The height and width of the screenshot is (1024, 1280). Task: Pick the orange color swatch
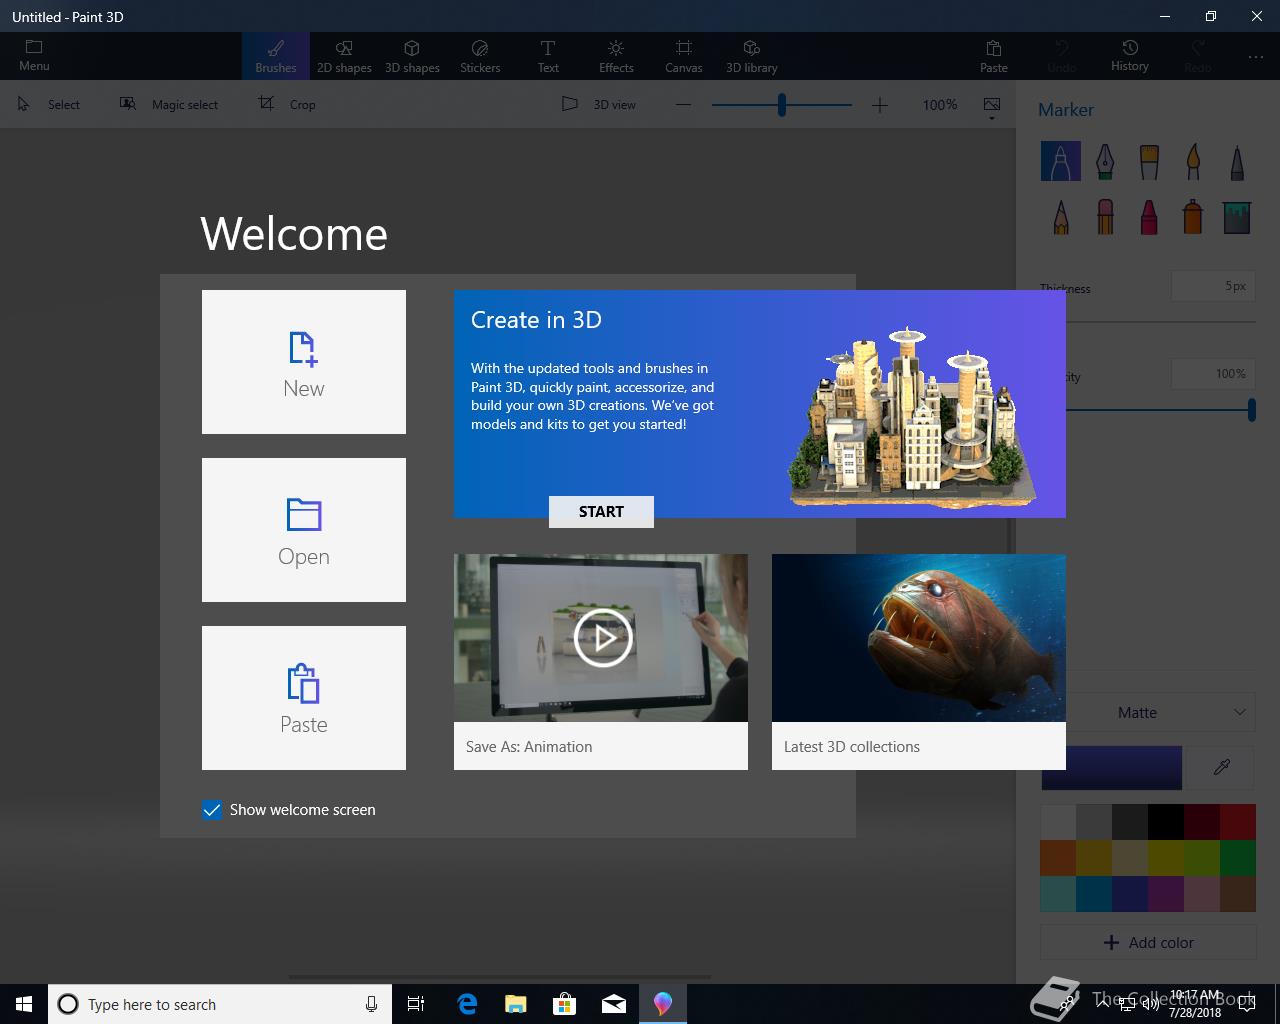(1058, 858)
